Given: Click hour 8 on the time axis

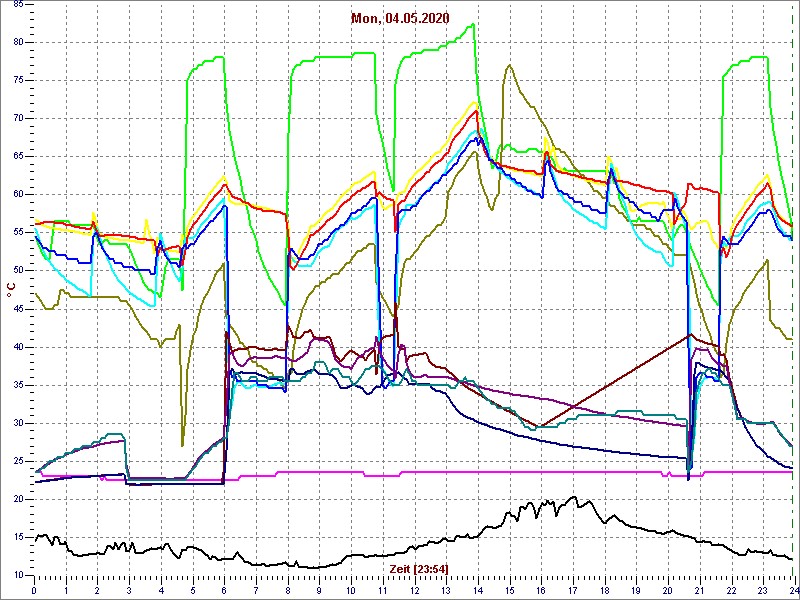Looking at the screenshot, I should pyautogui.click(x=287, y=591).
